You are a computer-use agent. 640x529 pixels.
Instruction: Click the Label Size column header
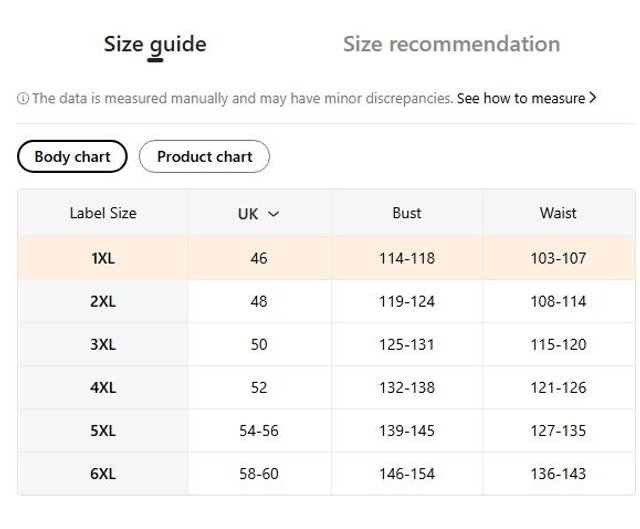[103, 213]
